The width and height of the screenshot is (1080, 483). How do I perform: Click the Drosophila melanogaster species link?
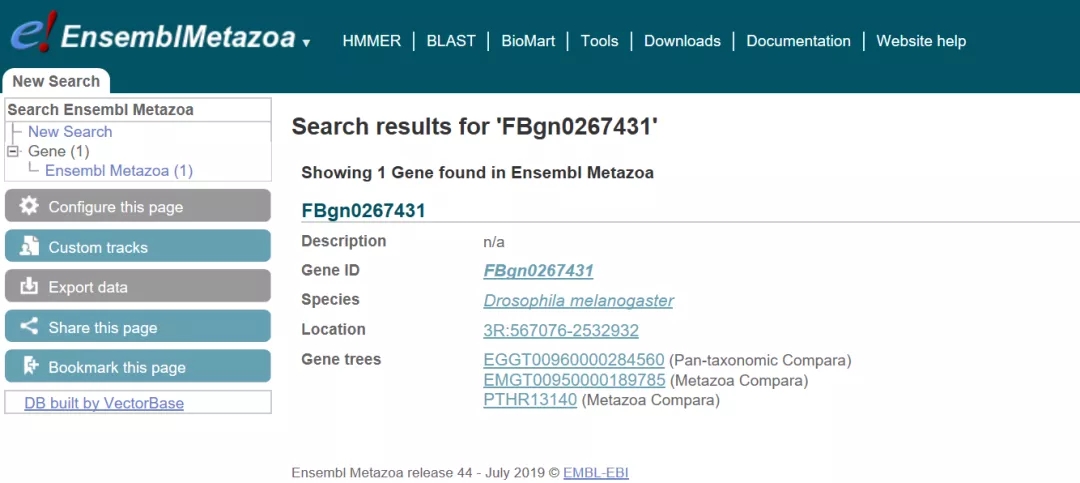point(578,300)
